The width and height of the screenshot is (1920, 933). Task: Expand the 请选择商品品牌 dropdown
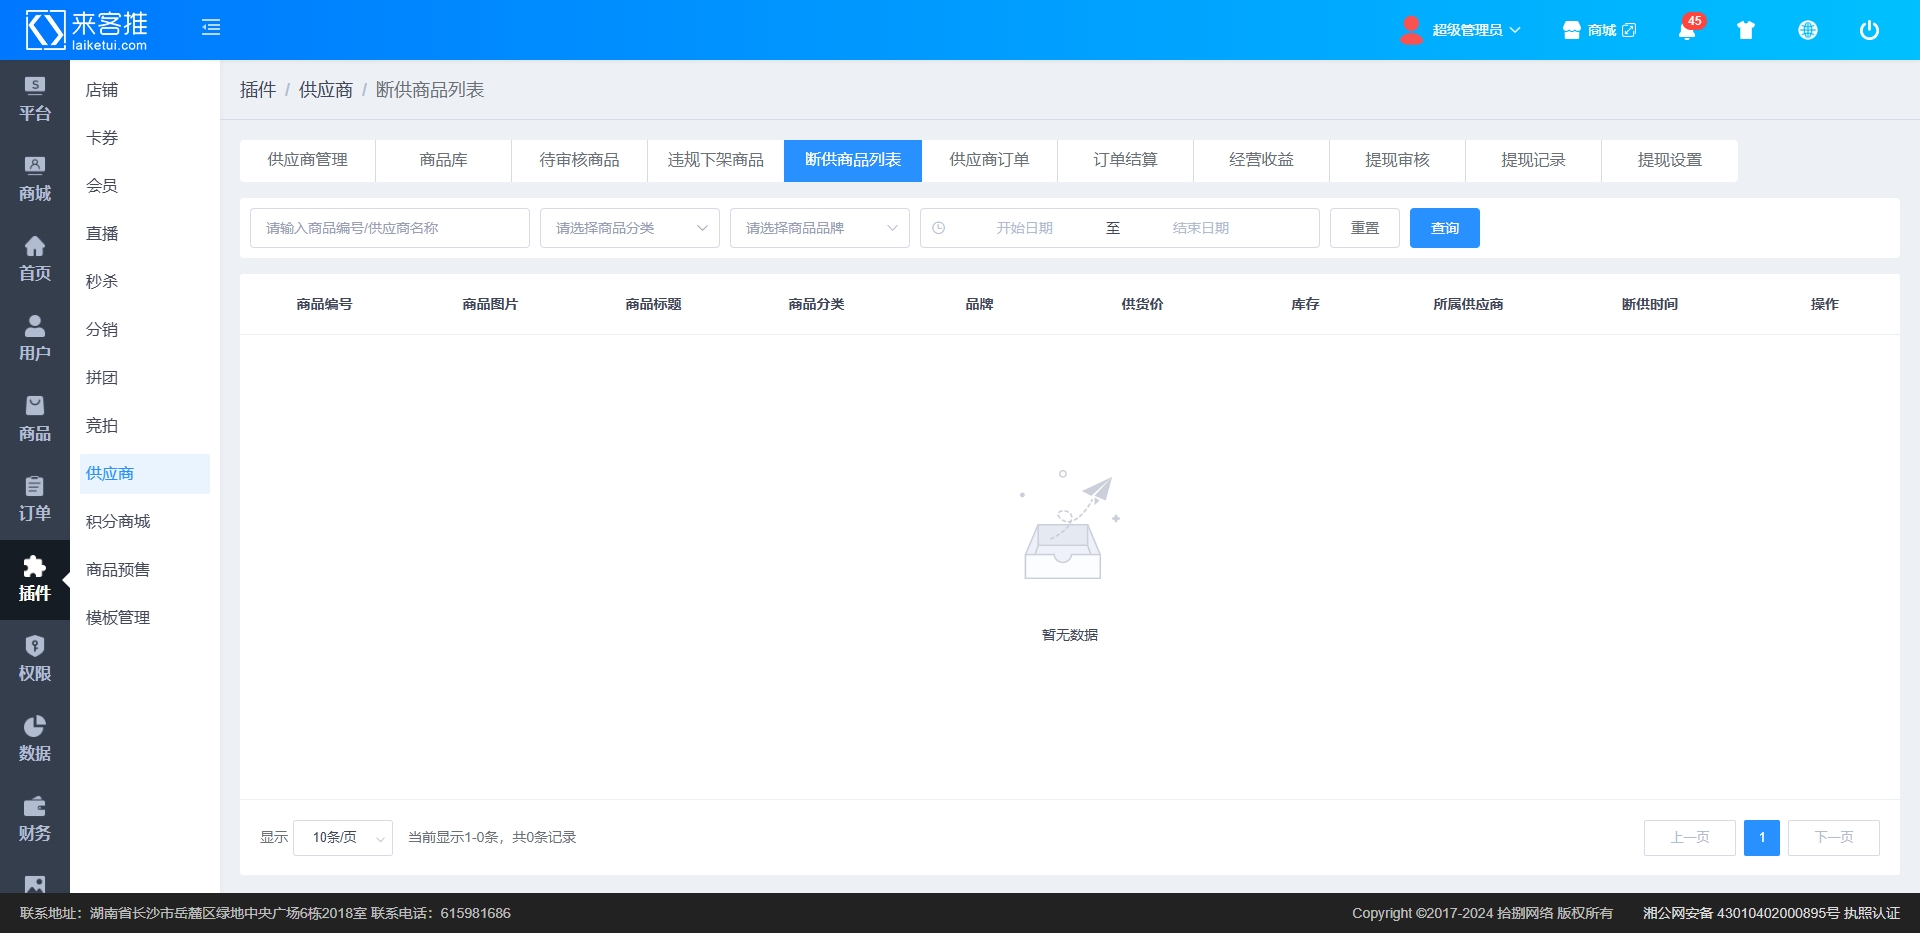[x=820, y=228]
